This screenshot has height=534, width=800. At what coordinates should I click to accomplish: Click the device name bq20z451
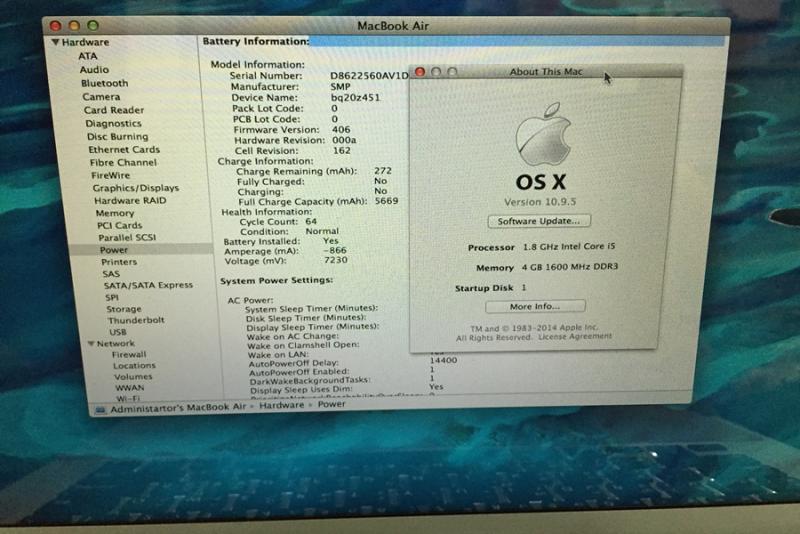point(356,97)
